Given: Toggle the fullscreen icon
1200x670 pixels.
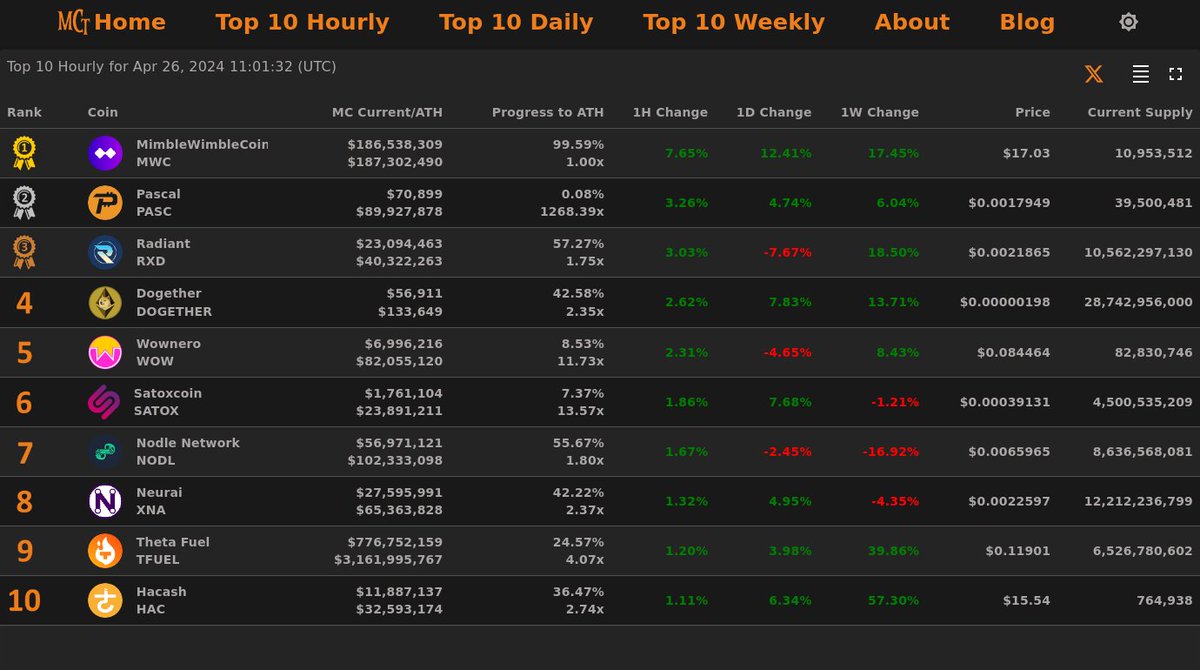Looking at the screenshot, I should click(x=1176, y=74).
